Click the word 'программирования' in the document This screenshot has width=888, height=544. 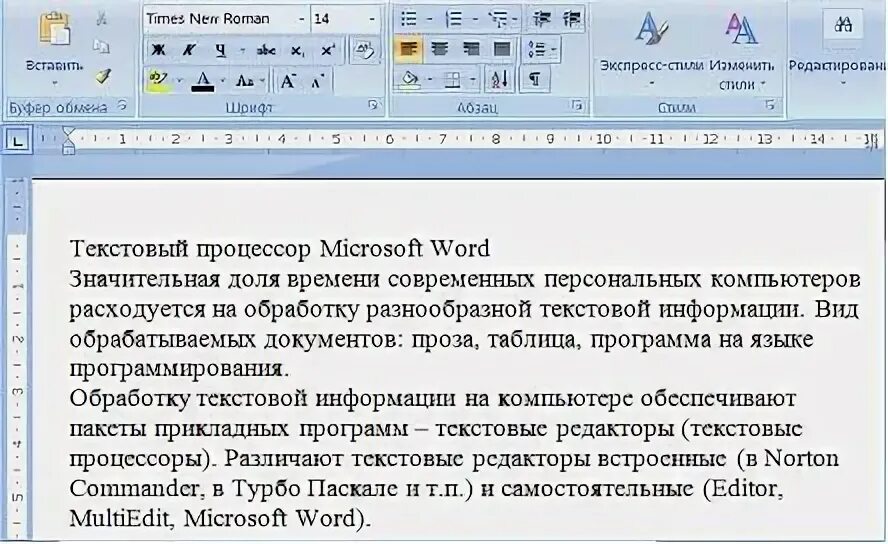(176, 370)
